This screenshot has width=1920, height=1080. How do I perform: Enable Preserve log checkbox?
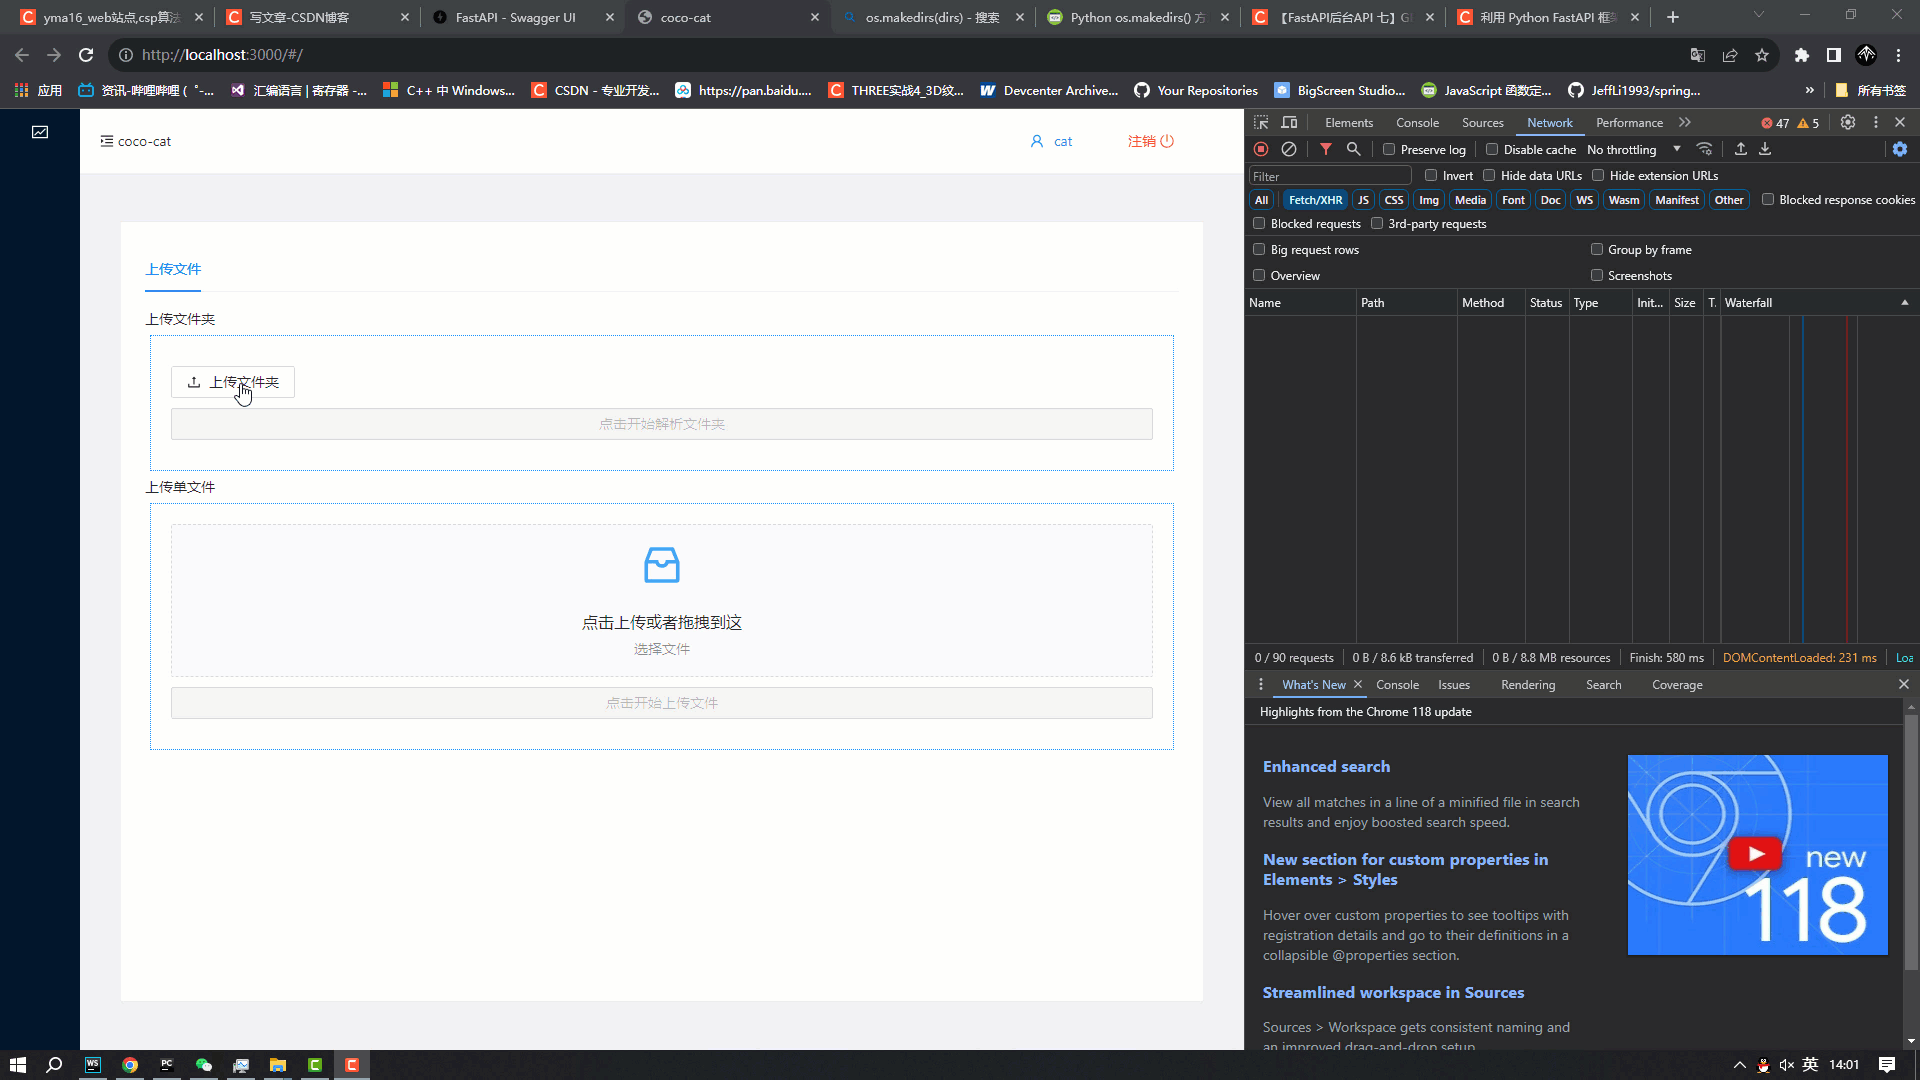click(x=1389, y=149)
